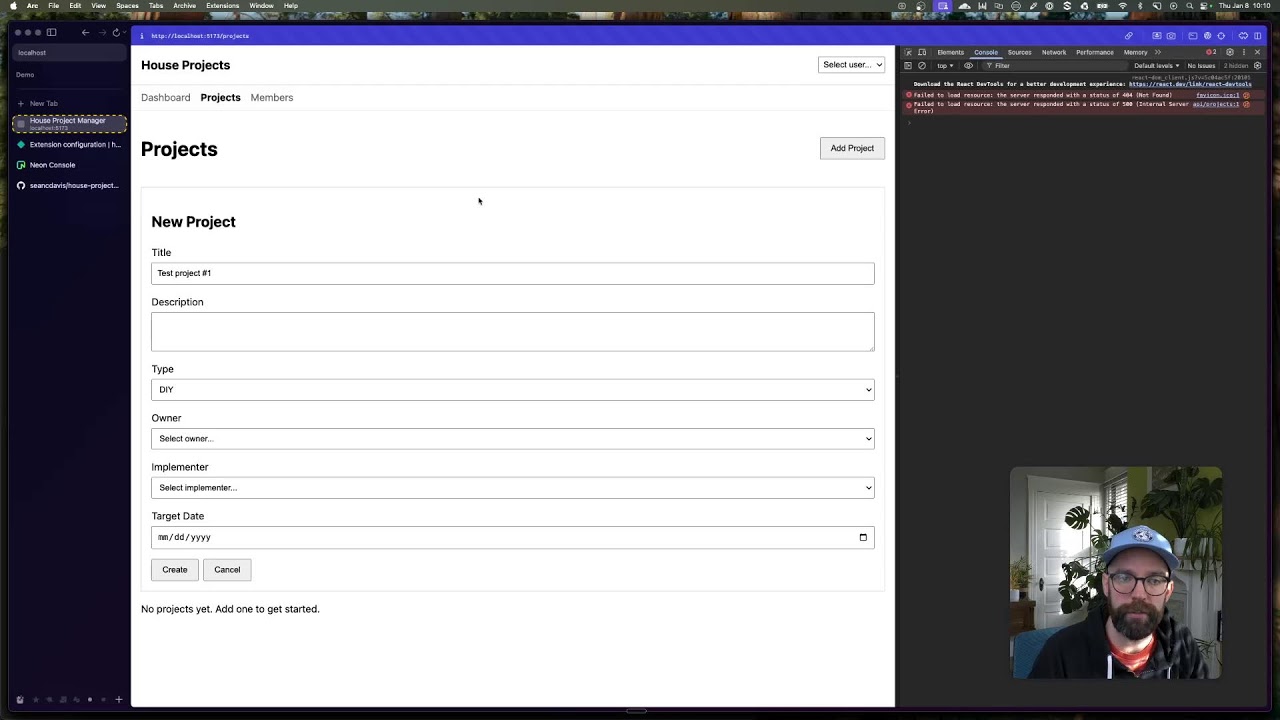Open the console context selector 'top'
This screenshot has height=720, width=1280.
[945, 66]
